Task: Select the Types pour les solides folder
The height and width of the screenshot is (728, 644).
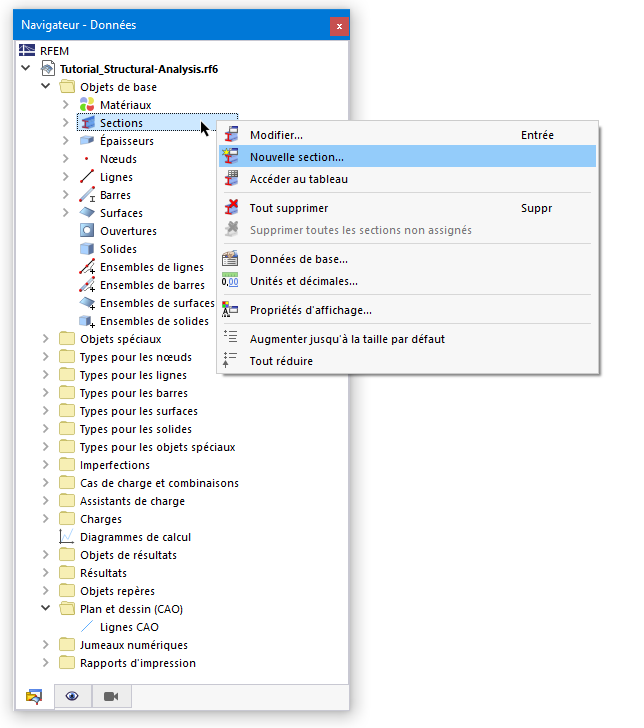Action: 136,429
